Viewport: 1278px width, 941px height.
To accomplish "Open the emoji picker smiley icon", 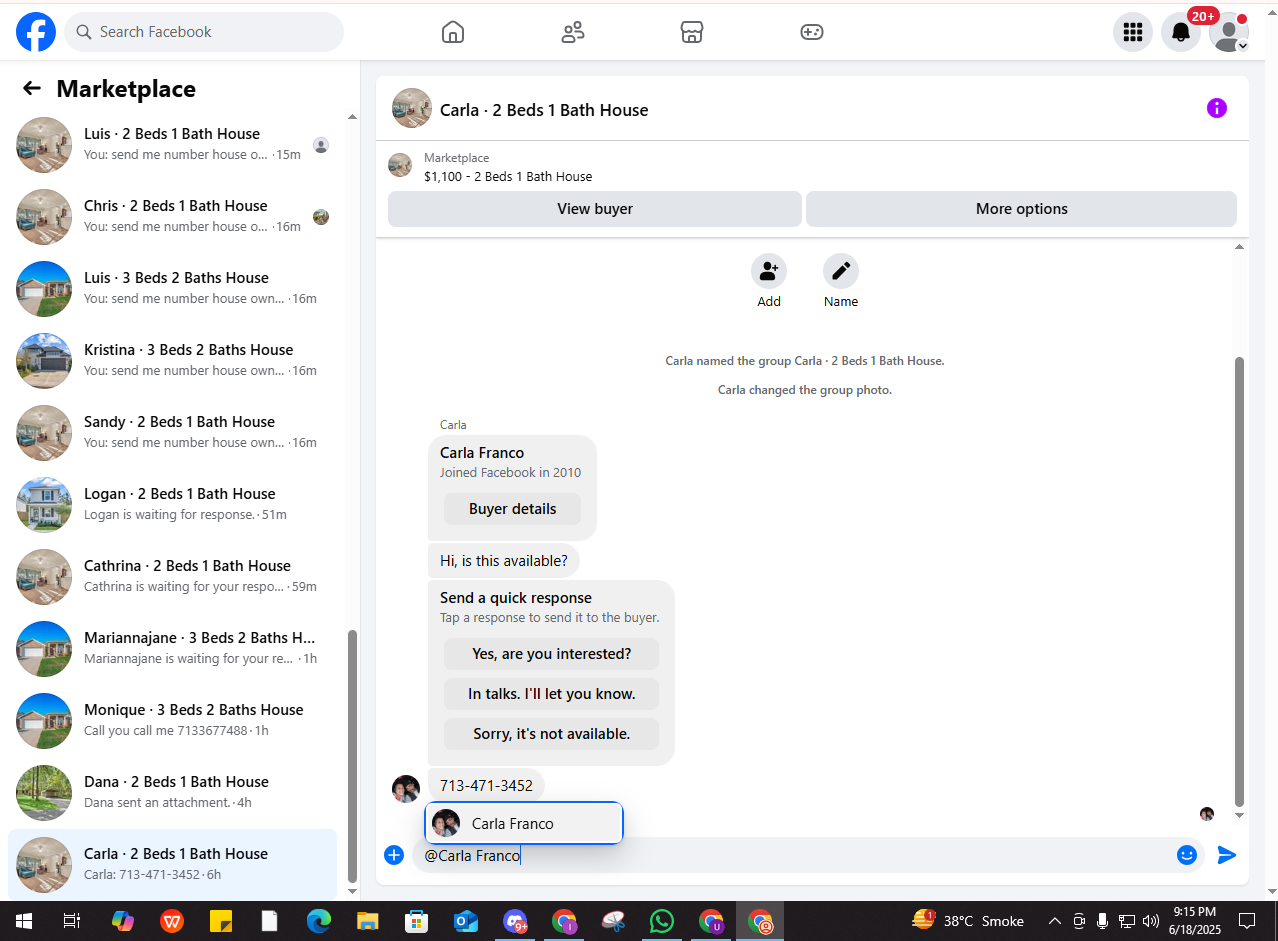I will (1187, 855).
